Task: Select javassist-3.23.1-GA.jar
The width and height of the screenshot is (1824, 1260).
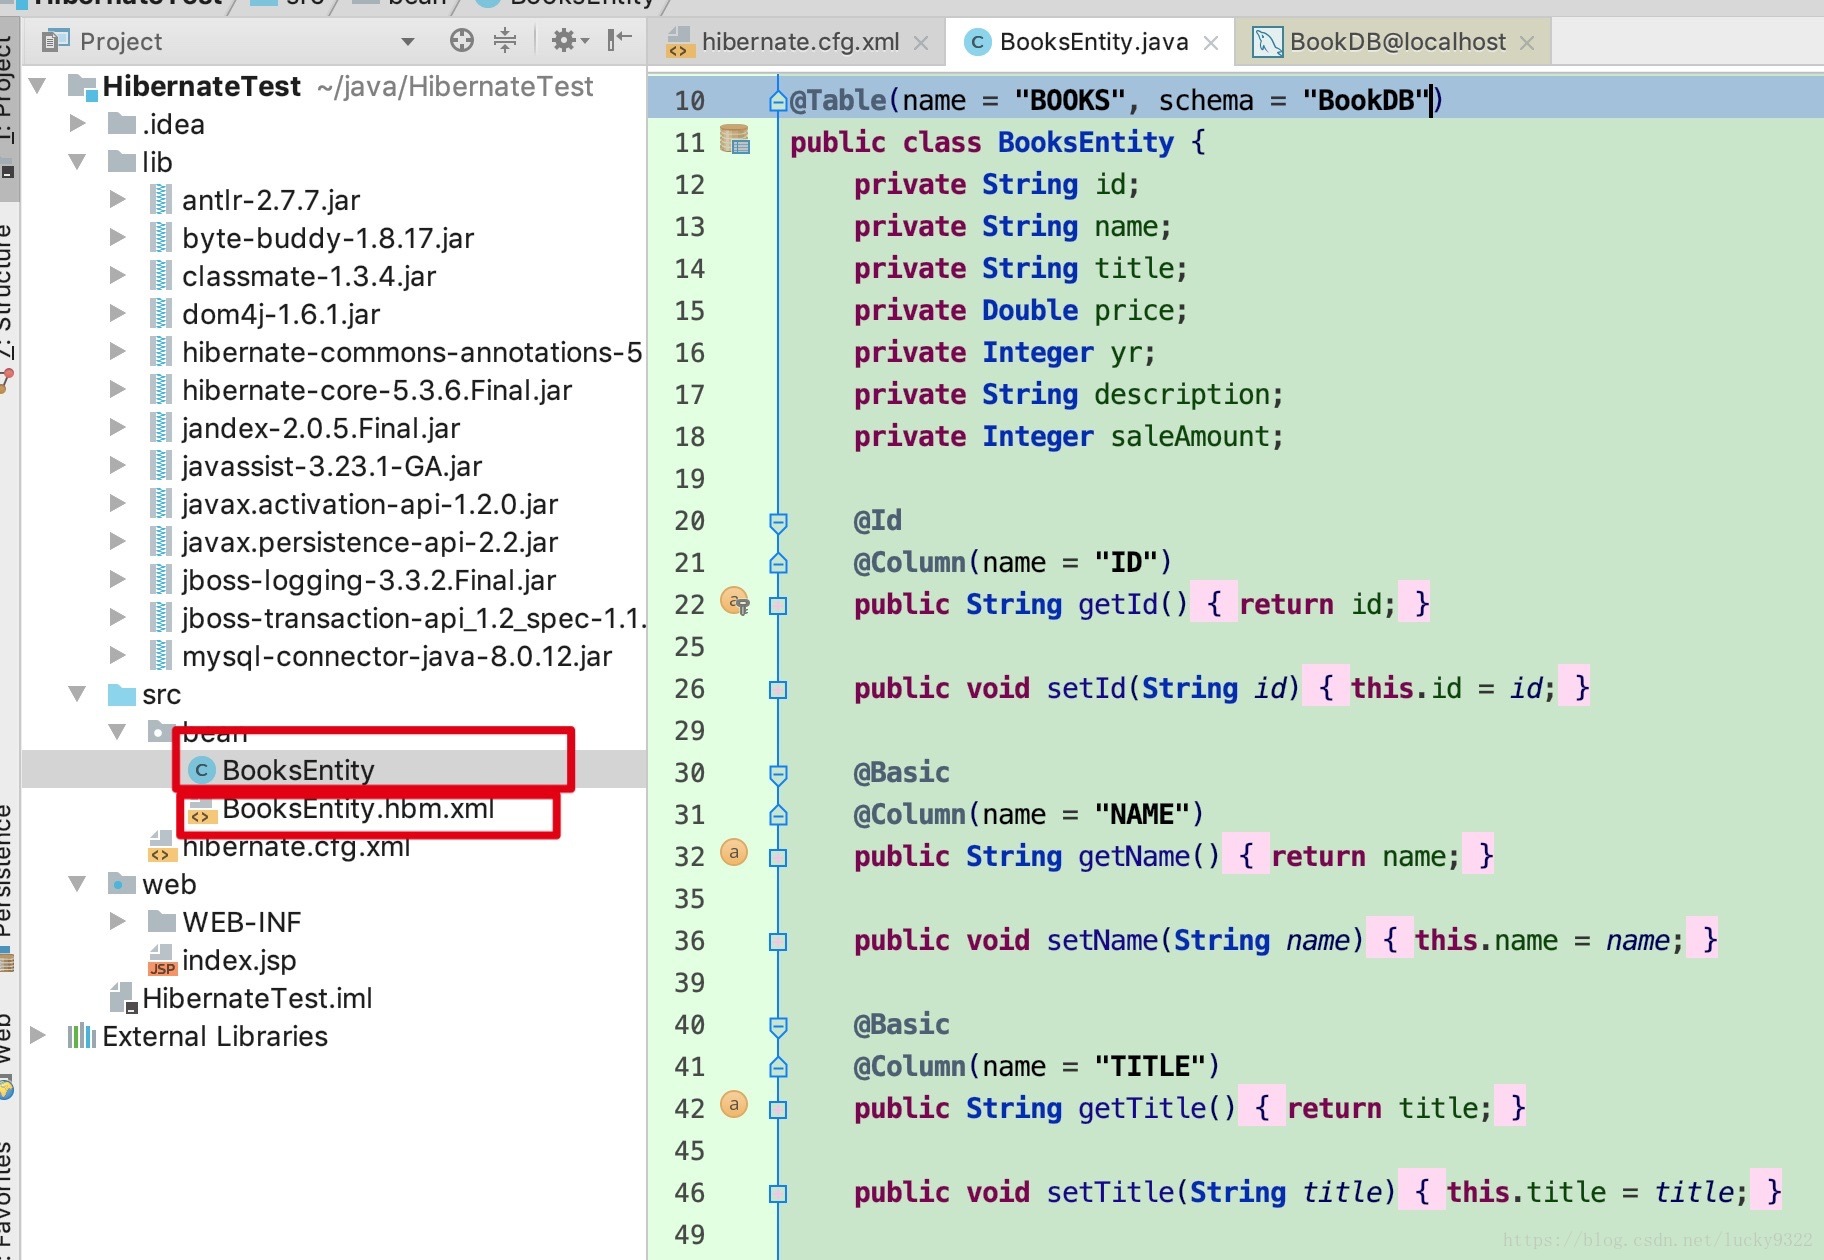Action: click(x=332, y=466)
